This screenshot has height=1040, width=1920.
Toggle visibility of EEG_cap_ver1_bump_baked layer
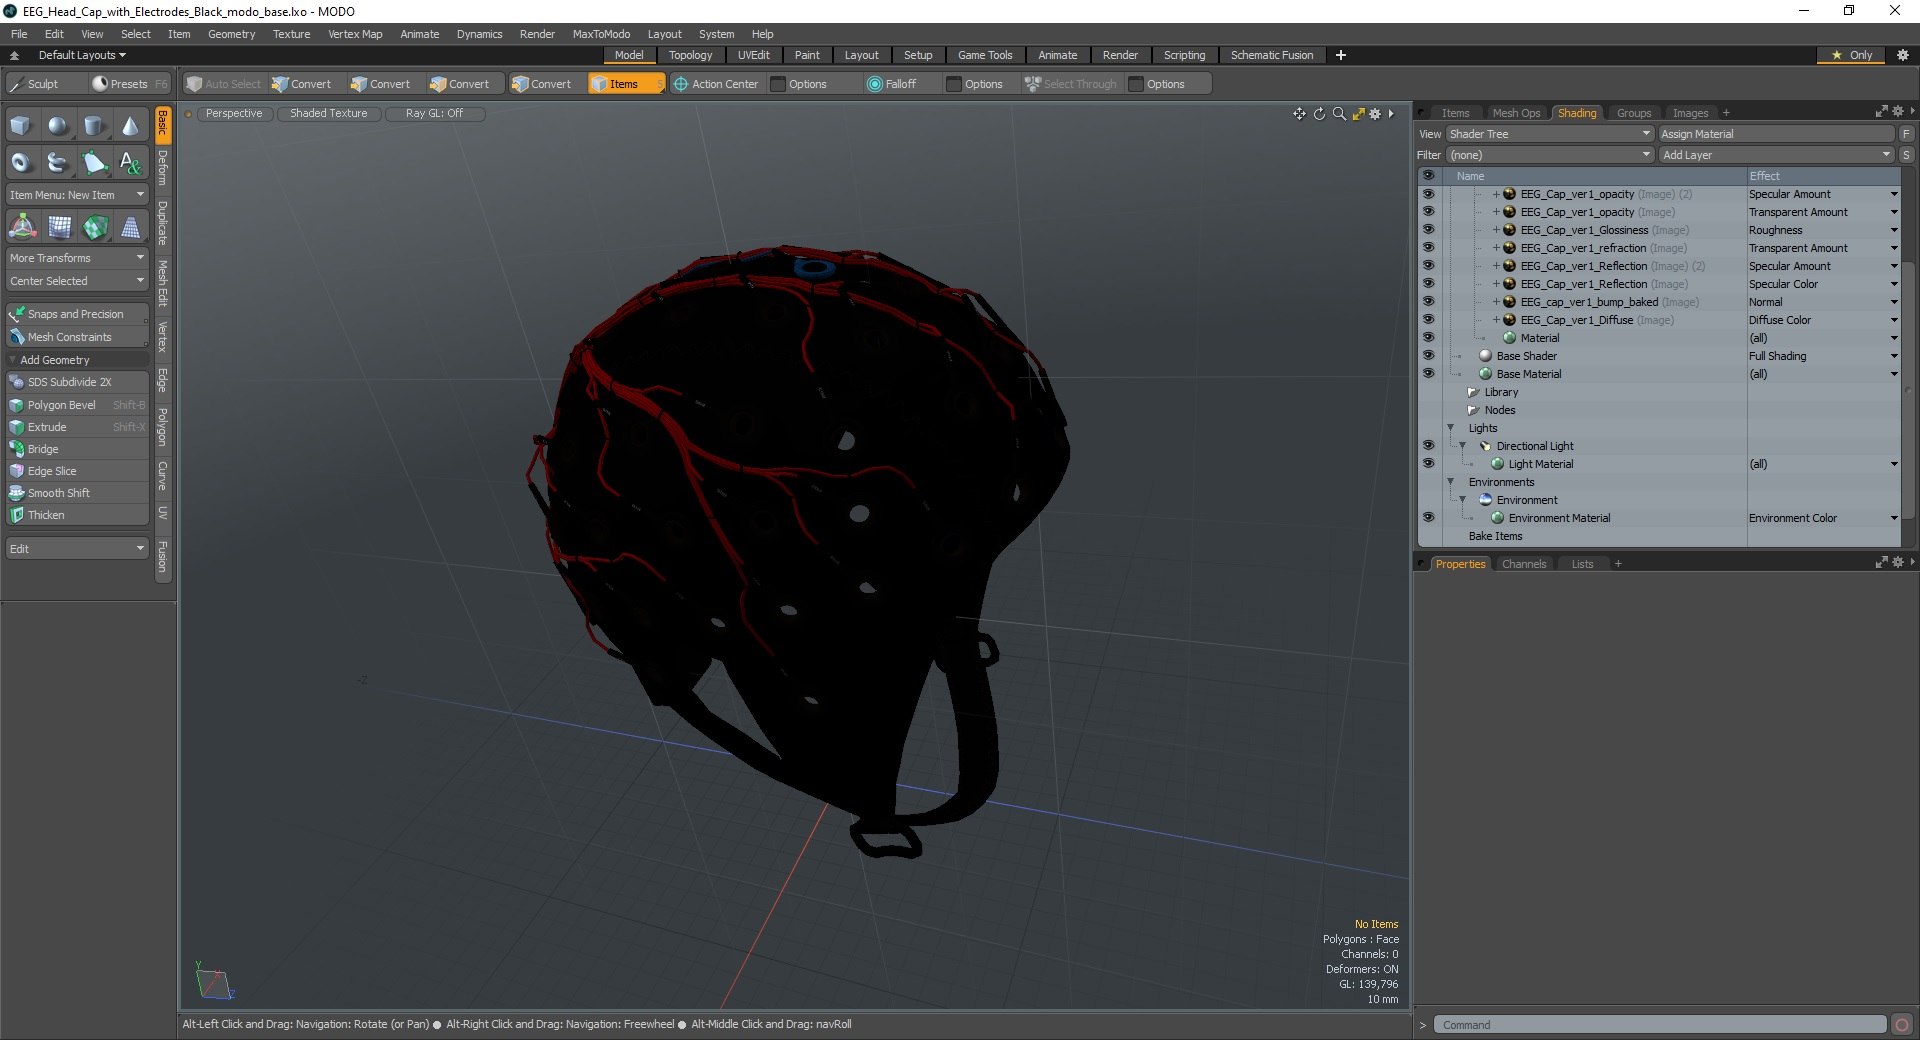[x=1428, y=302]
